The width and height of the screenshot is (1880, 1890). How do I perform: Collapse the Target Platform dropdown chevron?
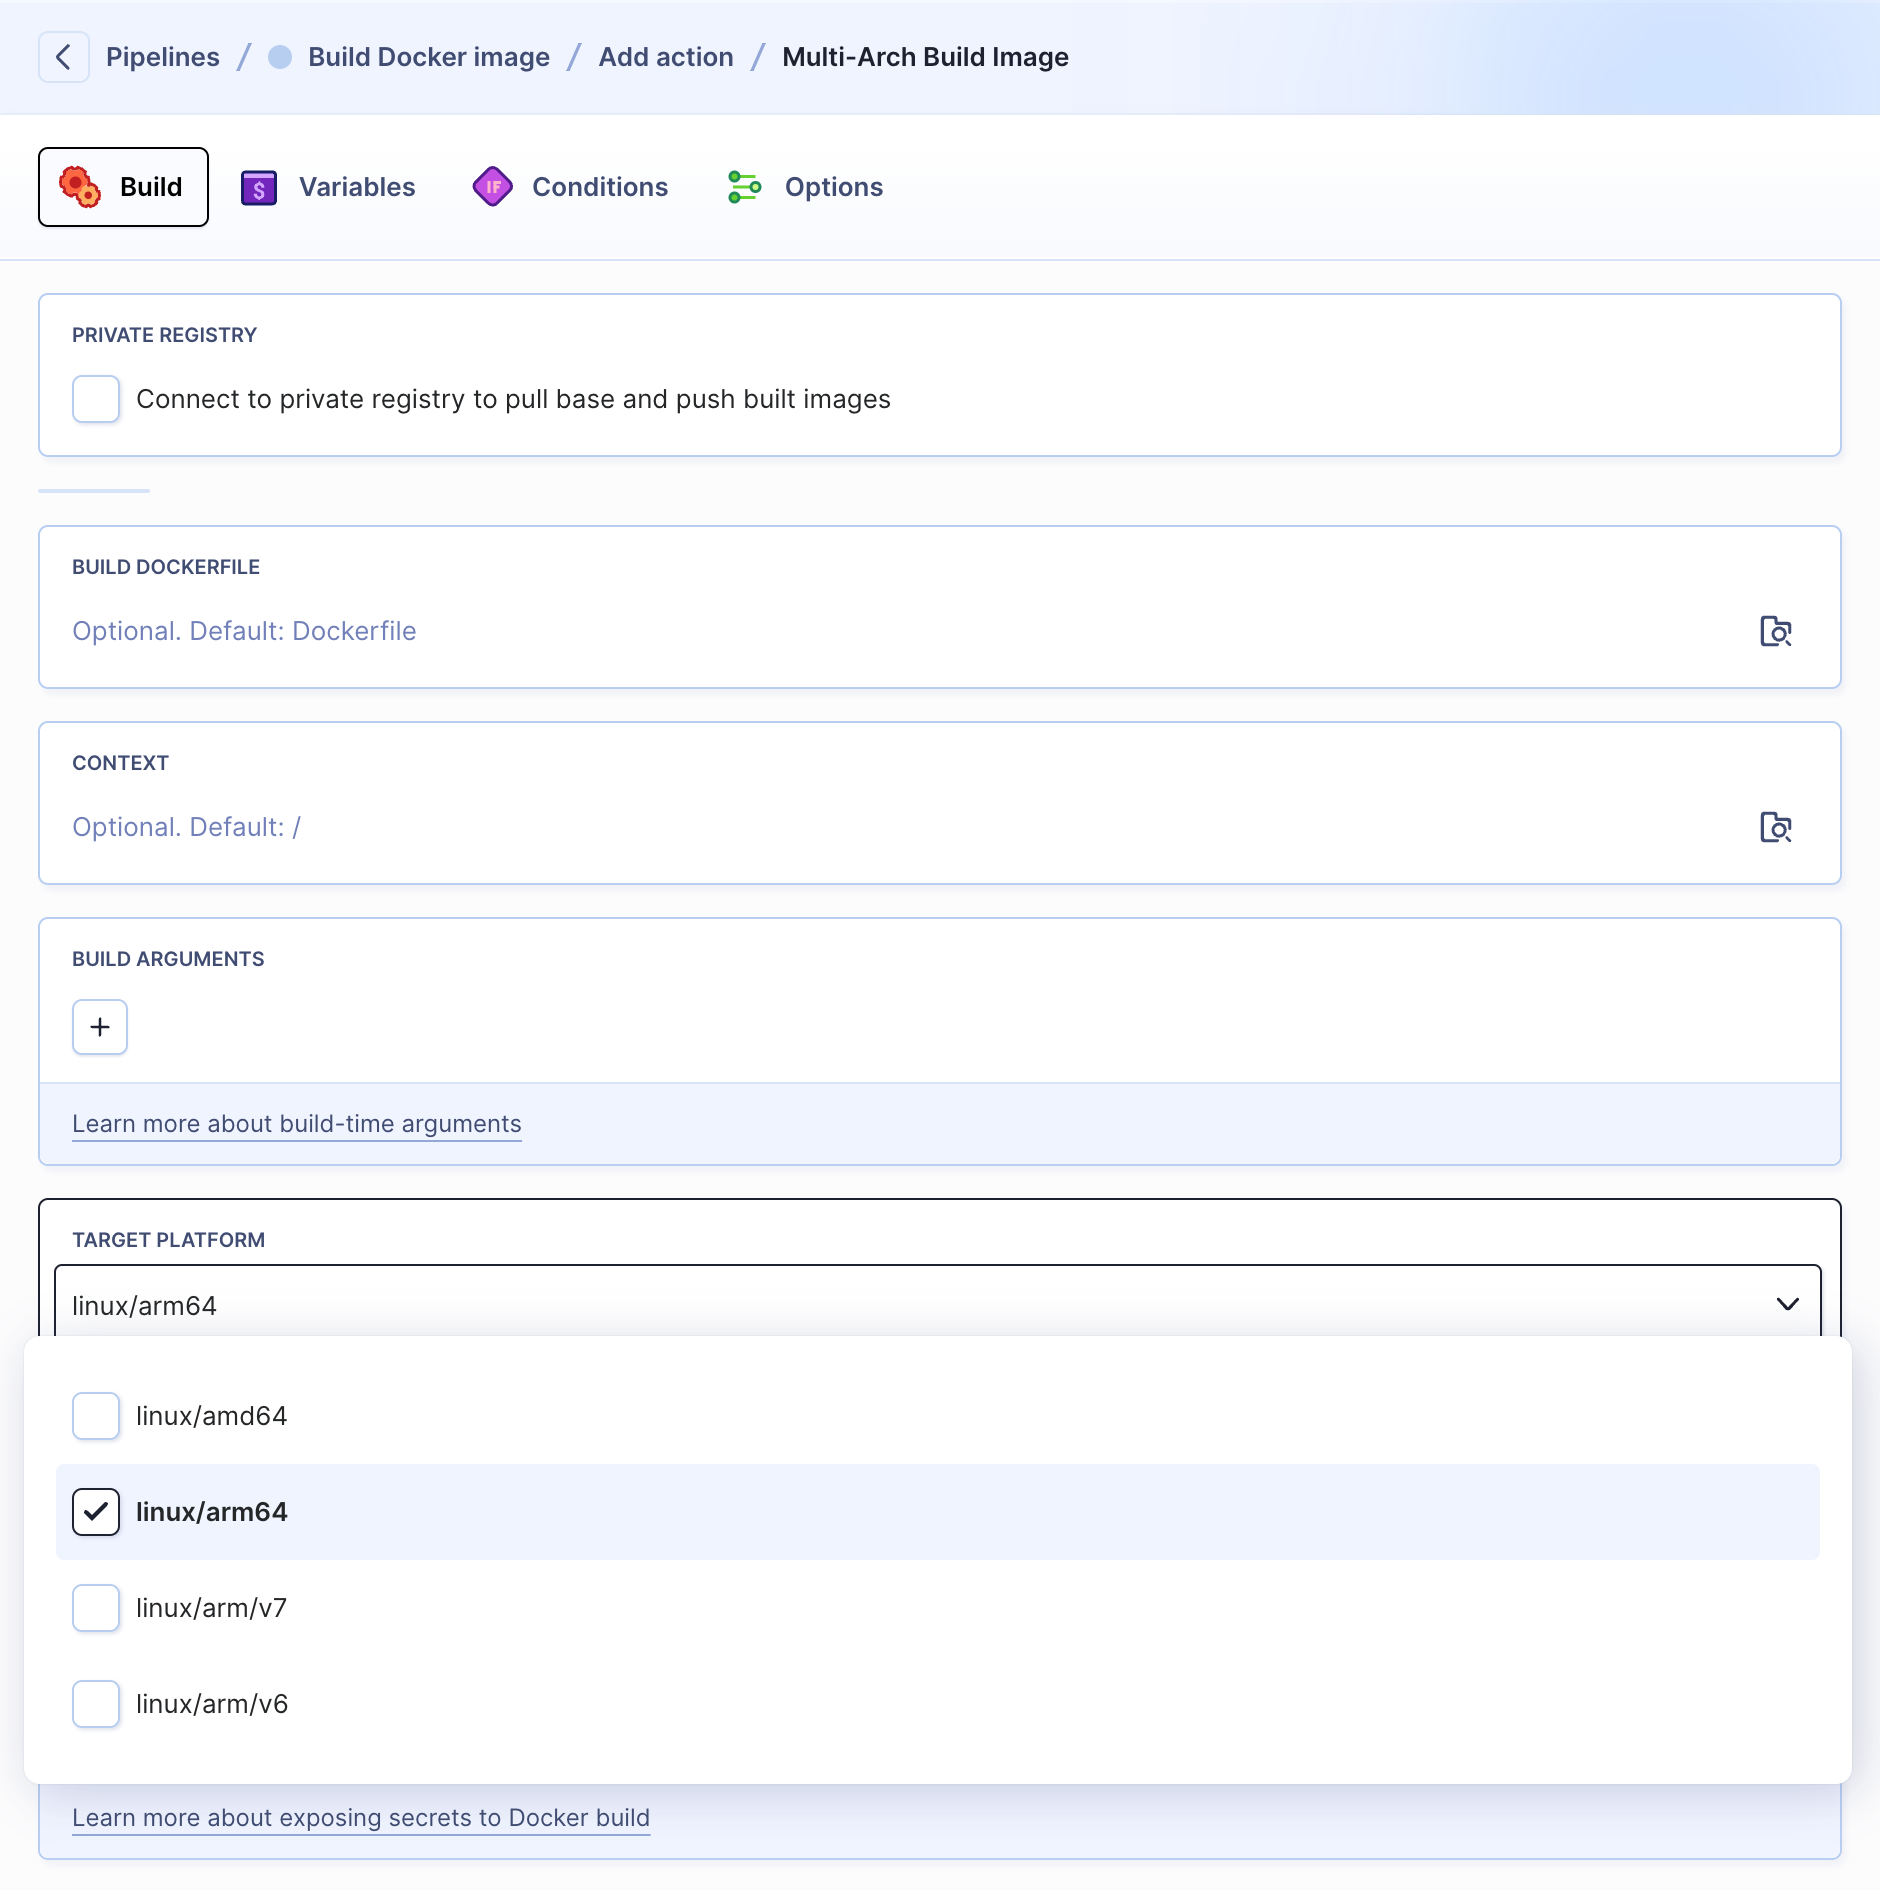pyautogui.click(x=1788, y=1304)
